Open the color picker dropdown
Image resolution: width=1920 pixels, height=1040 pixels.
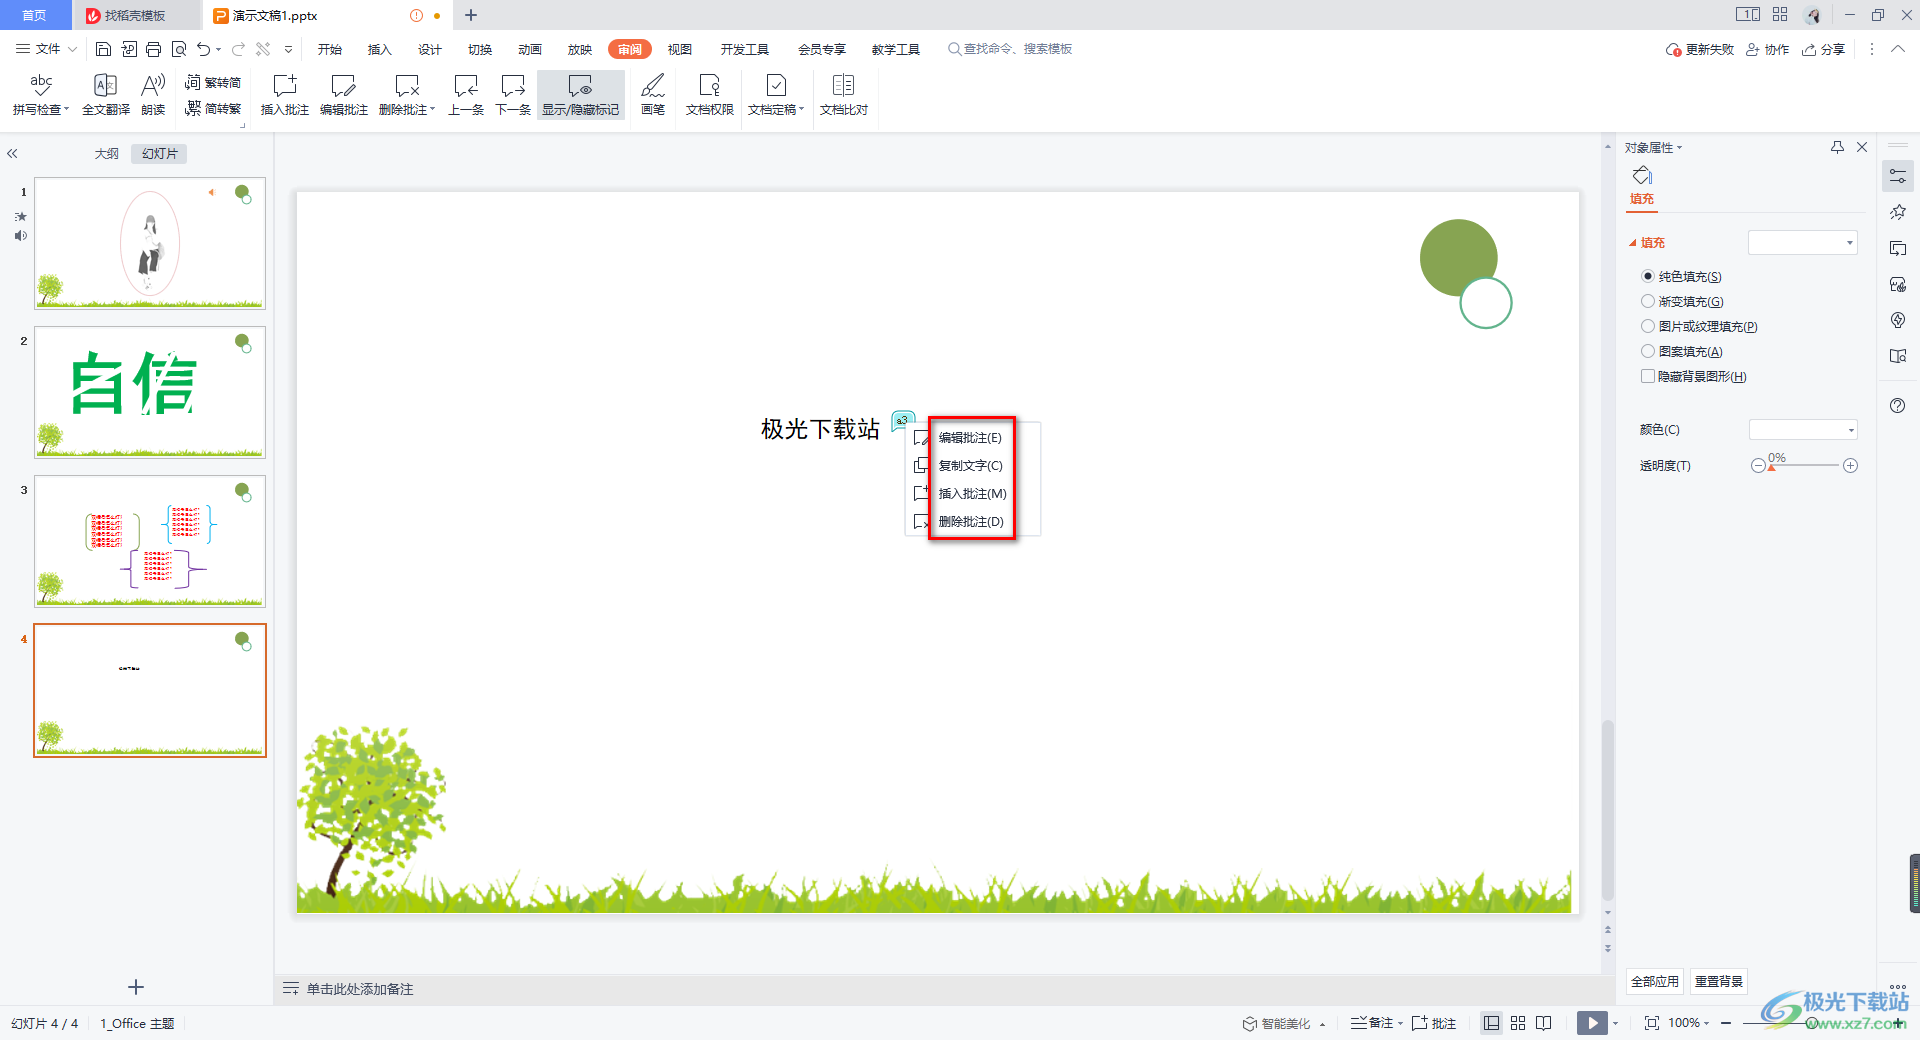[x=1803, y=430]
